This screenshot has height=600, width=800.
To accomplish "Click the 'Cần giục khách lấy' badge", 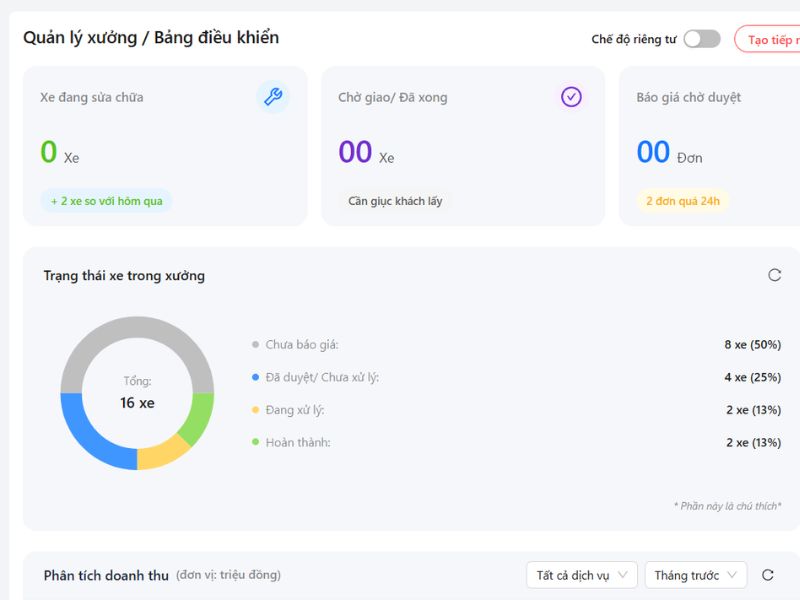I will click(x=395, y=201).
